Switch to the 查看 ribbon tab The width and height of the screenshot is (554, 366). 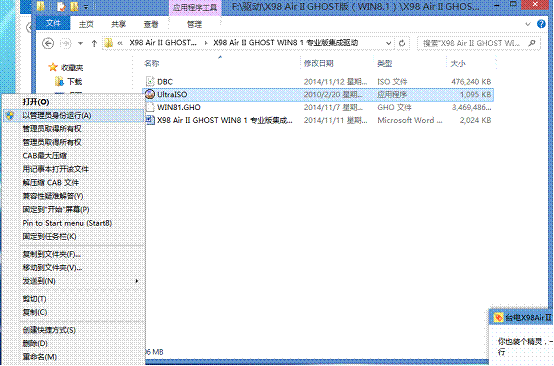pyautogui.click(x=151, y=24)
